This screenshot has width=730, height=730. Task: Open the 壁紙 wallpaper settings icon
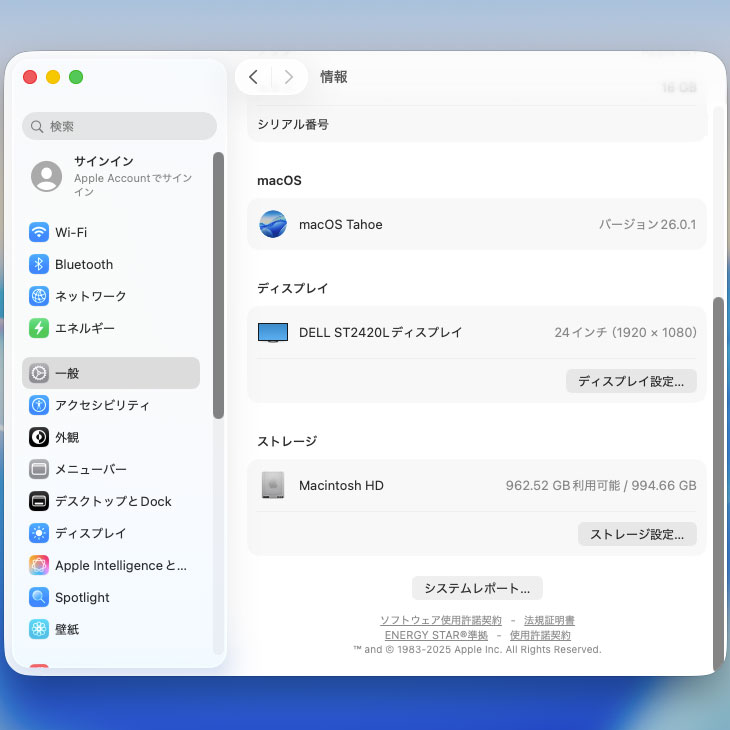pyautogui.click(x=39, y=629)
